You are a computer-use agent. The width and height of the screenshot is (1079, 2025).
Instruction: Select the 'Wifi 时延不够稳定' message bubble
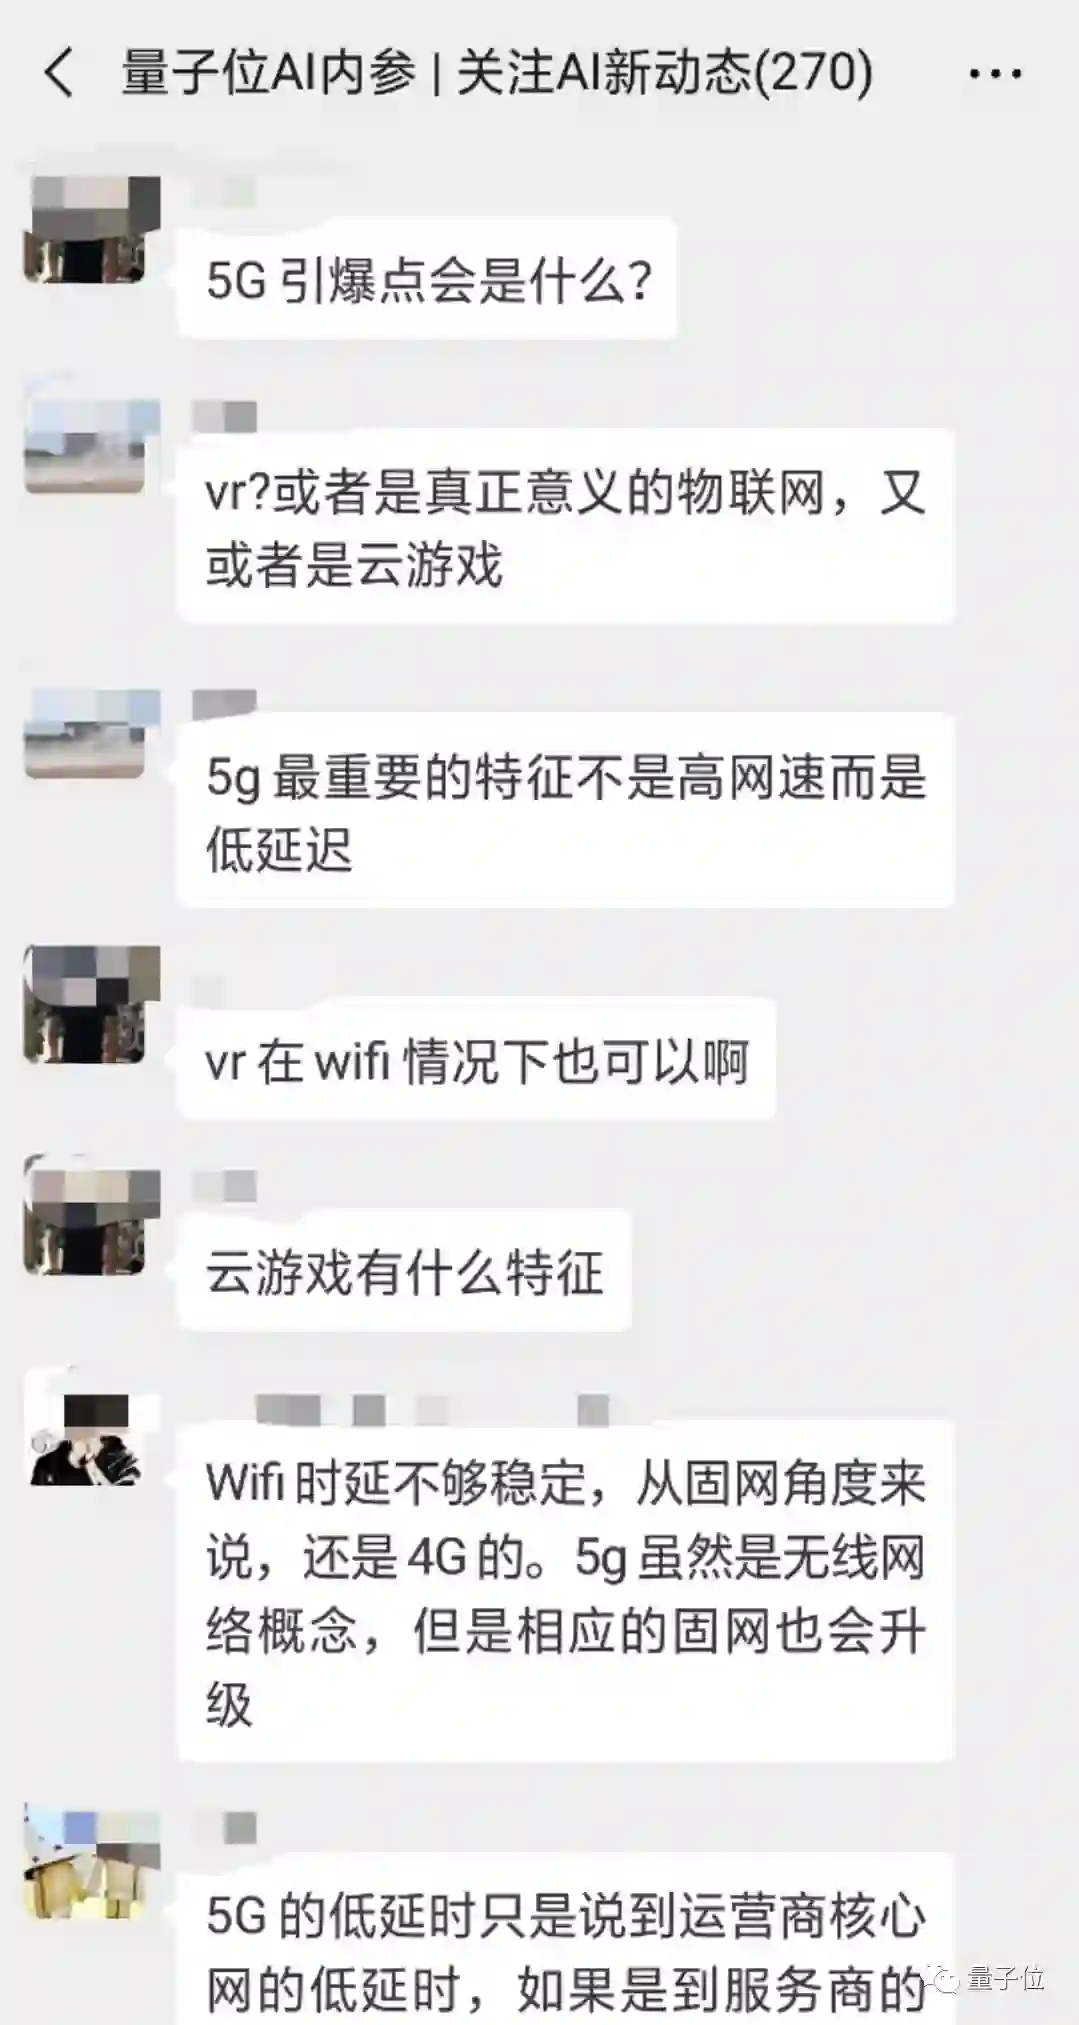[565, 1592]
